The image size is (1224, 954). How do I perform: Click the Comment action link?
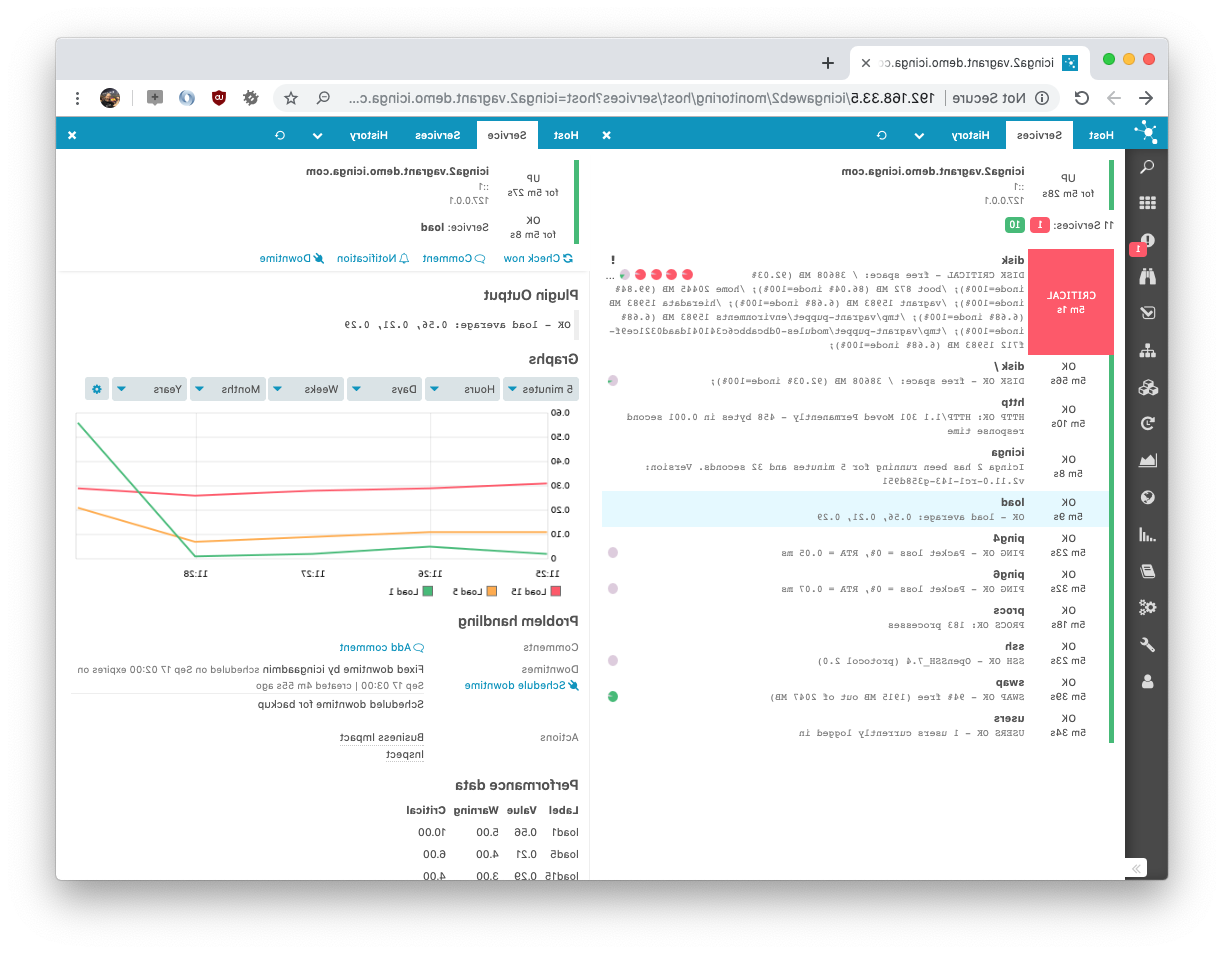pos(454,258)
